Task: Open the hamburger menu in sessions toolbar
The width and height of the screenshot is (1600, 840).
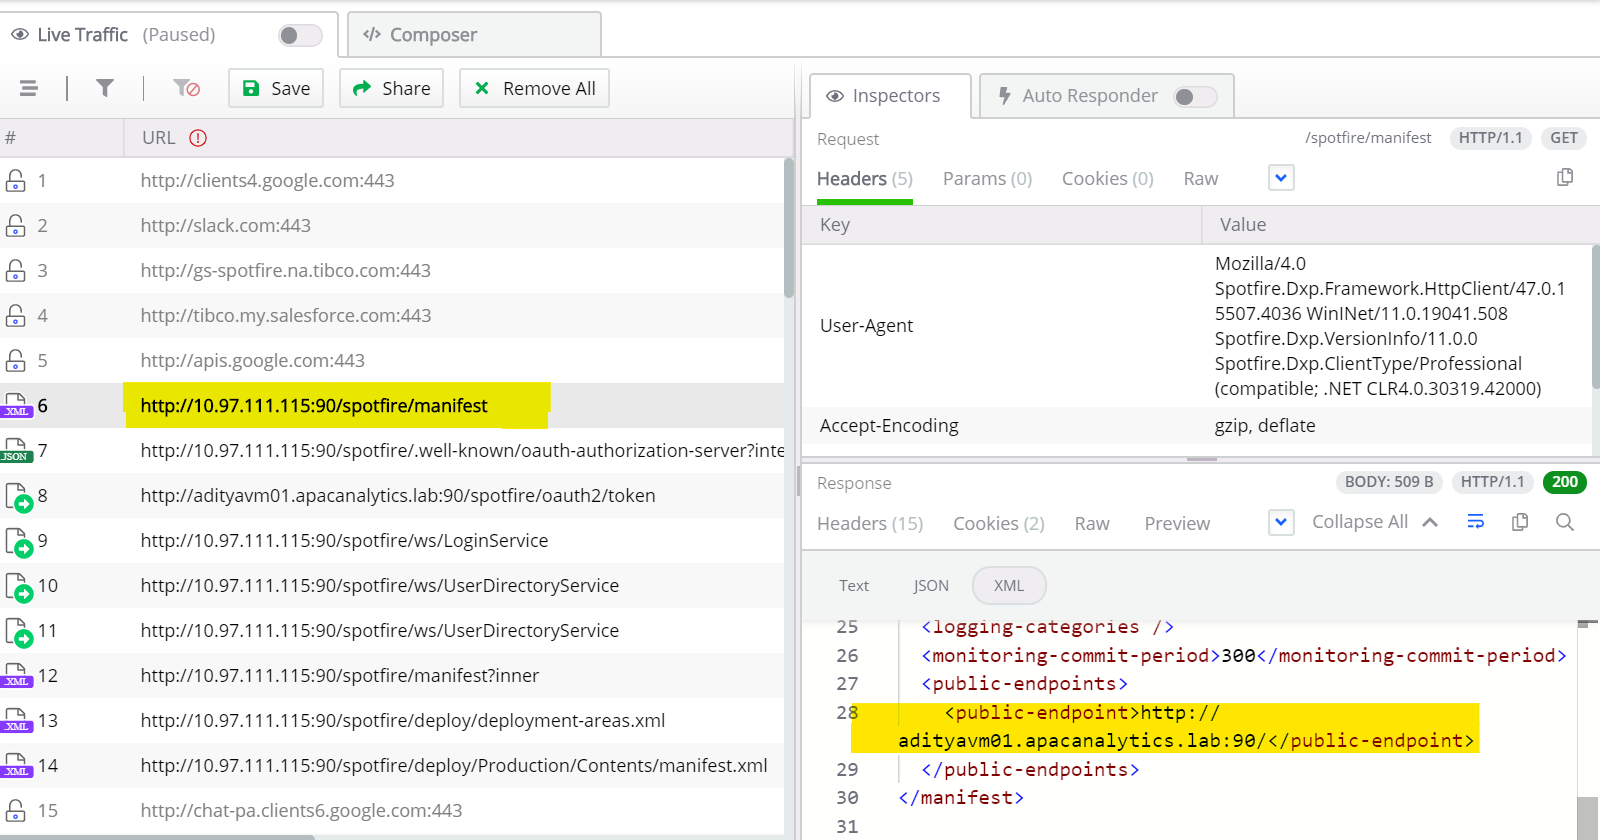Action: click(29, 88)
